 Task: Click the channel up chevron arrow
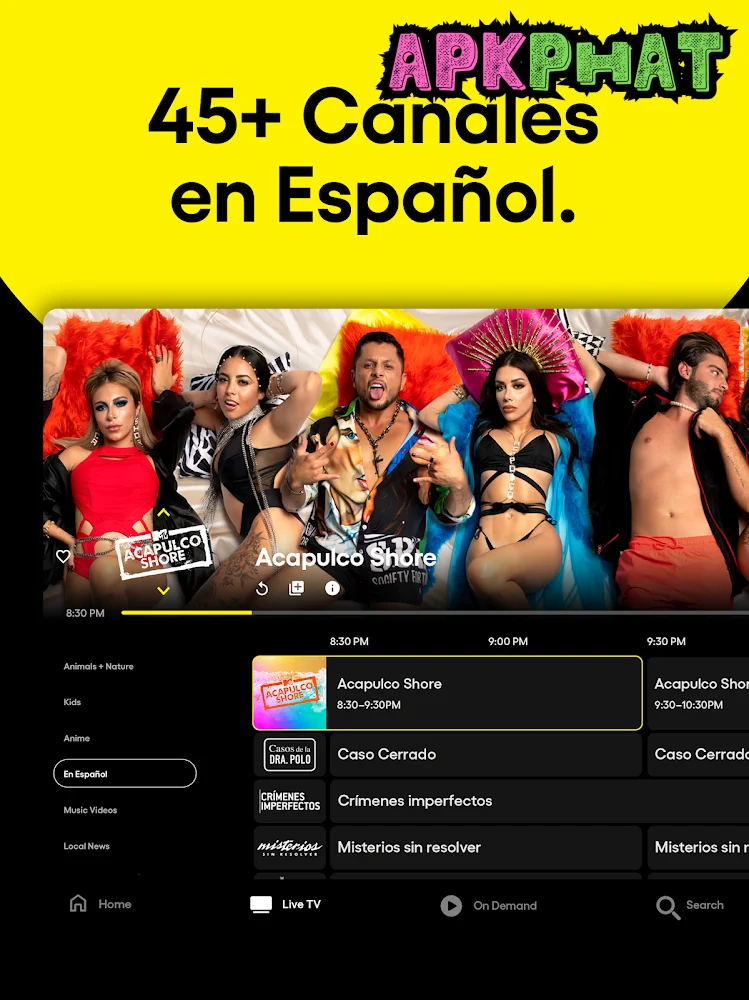[x=163, y=513]
